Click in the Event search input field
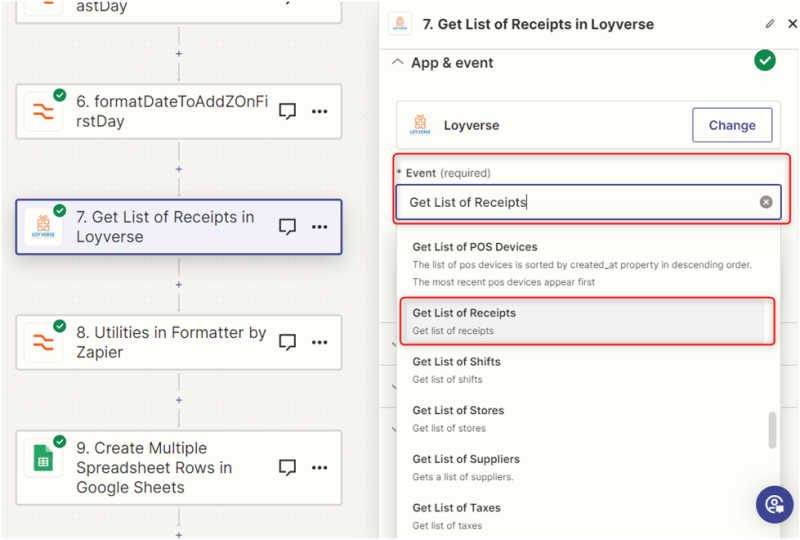800x540 pixels. click(x=578, y=202)
